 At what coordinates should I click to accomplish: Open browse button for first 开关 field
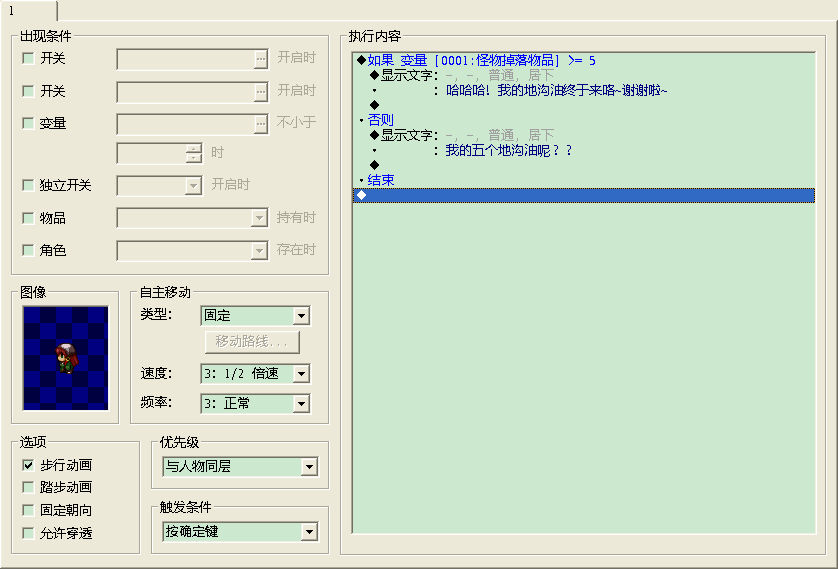(x=260, y=59)
